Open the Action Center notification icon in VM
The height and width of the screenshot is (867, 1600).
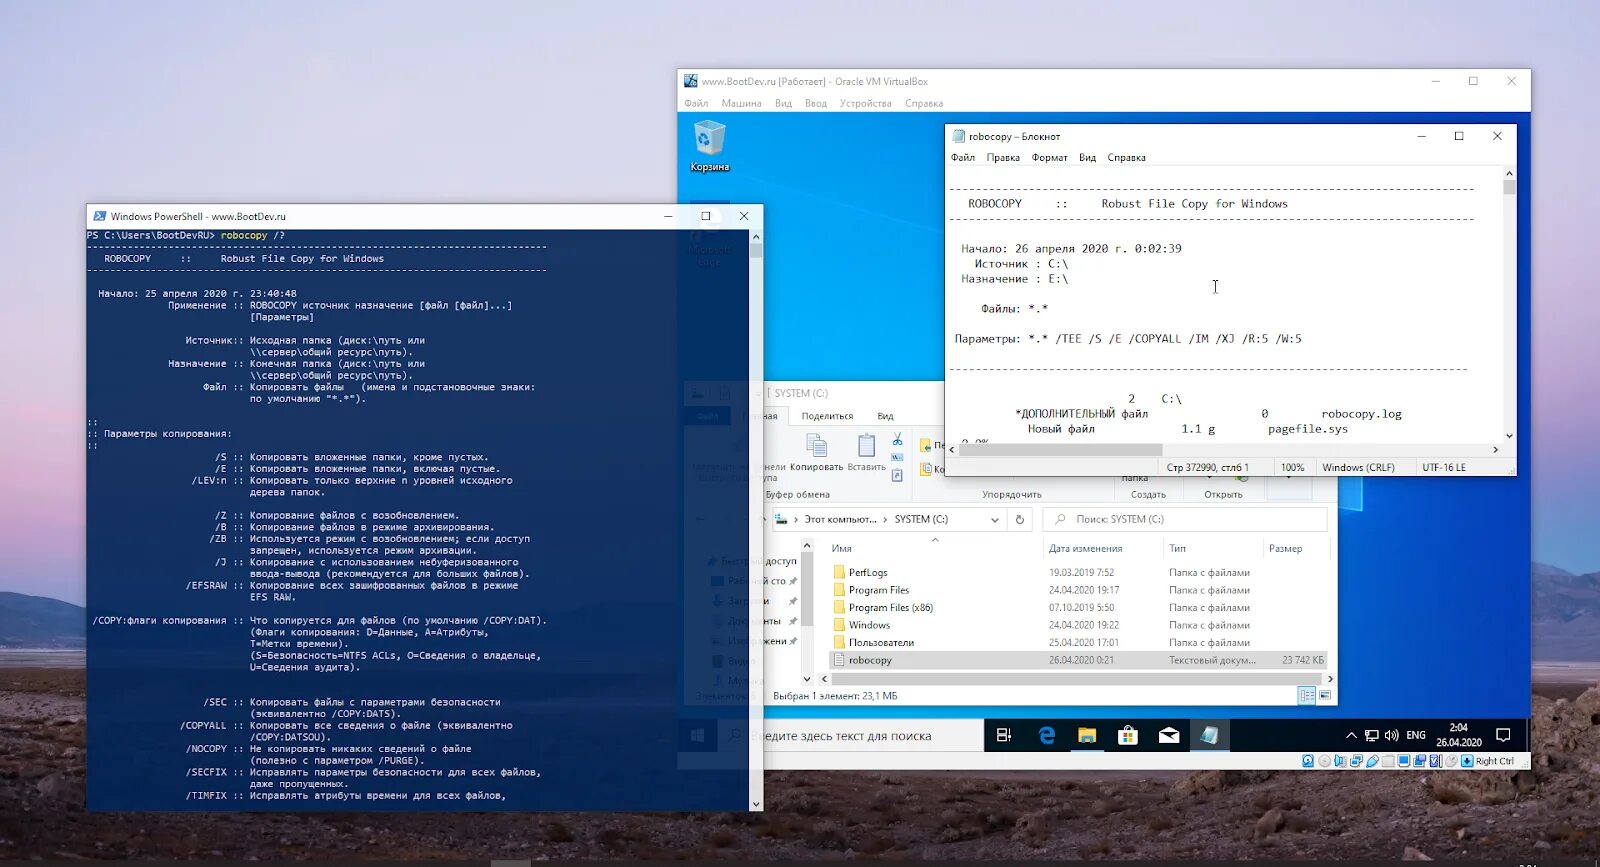(x=1503, y=735)
